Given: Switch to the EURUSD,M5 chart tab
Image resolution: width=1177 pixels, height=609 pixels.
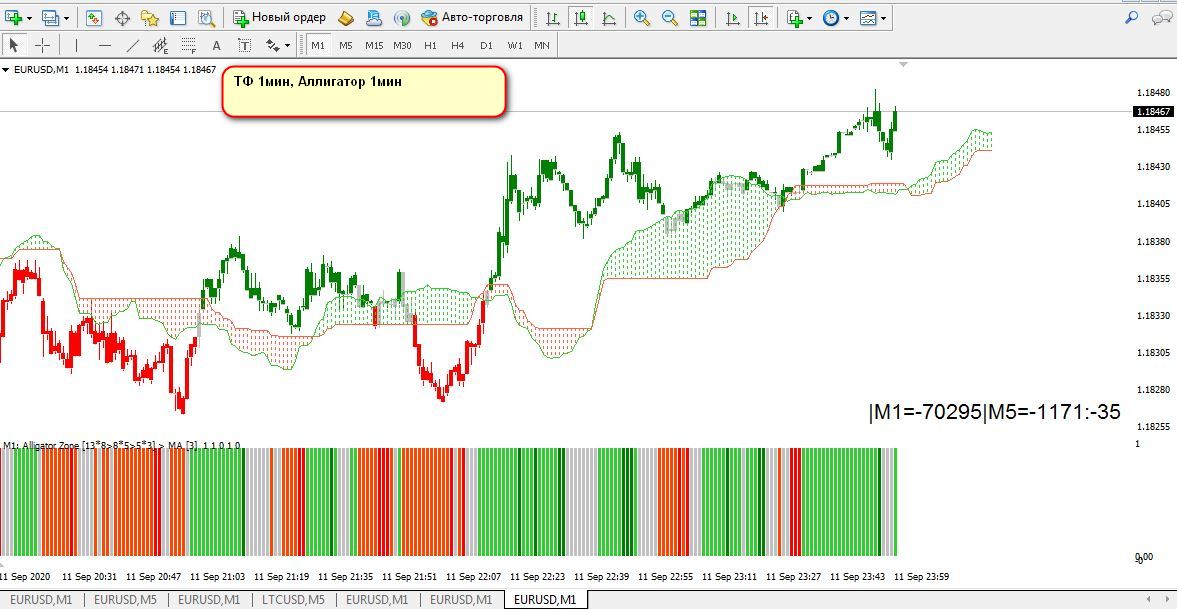Looking at the screenshot, I should tap(126, 599).
